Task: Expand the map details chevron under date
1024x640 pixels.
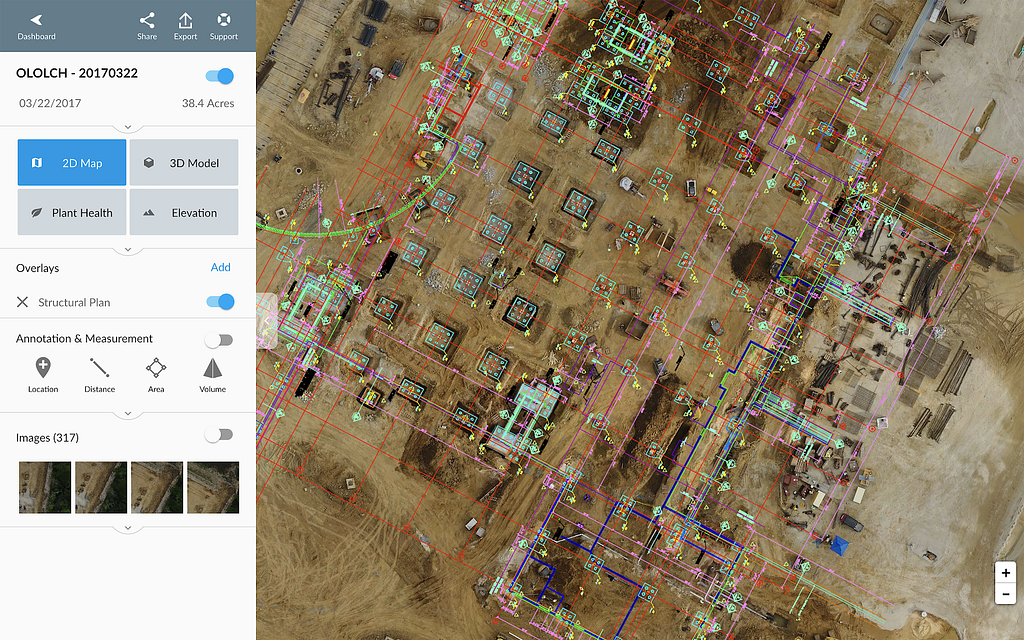Action: coord(128,127)
